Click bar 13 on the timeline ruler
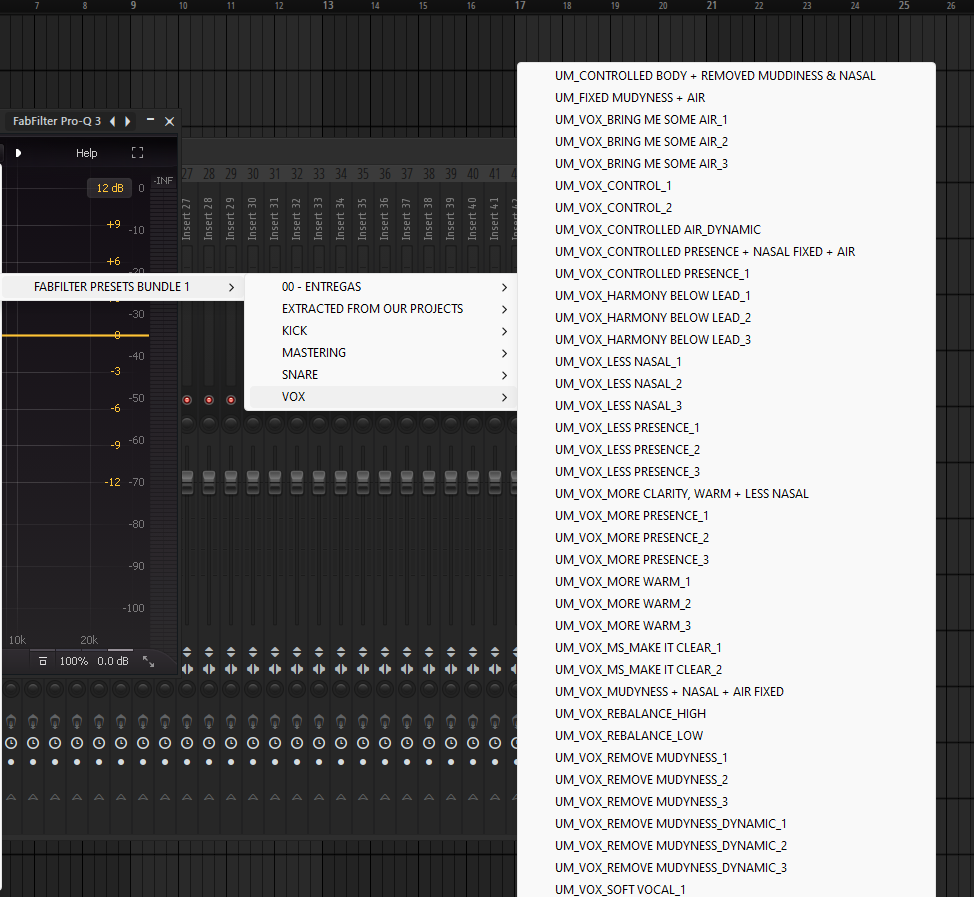 click(x=328, y=6)
